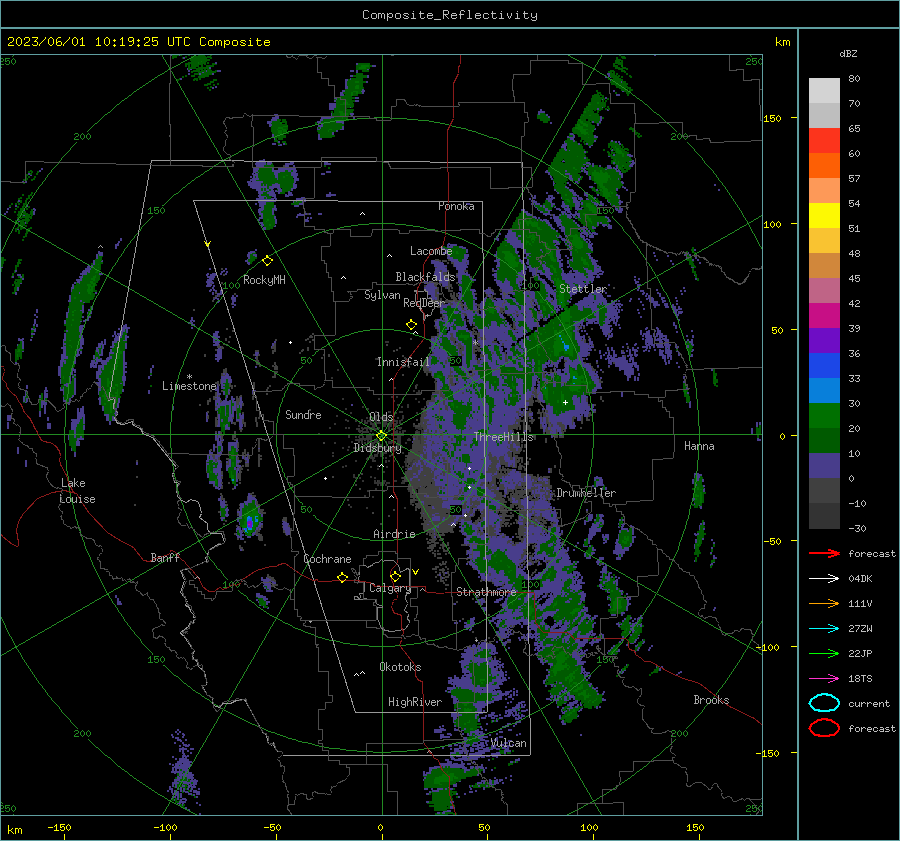Click the Sylvan label
Viewport: 900px width, 841px height.
[x=382, y=296]
